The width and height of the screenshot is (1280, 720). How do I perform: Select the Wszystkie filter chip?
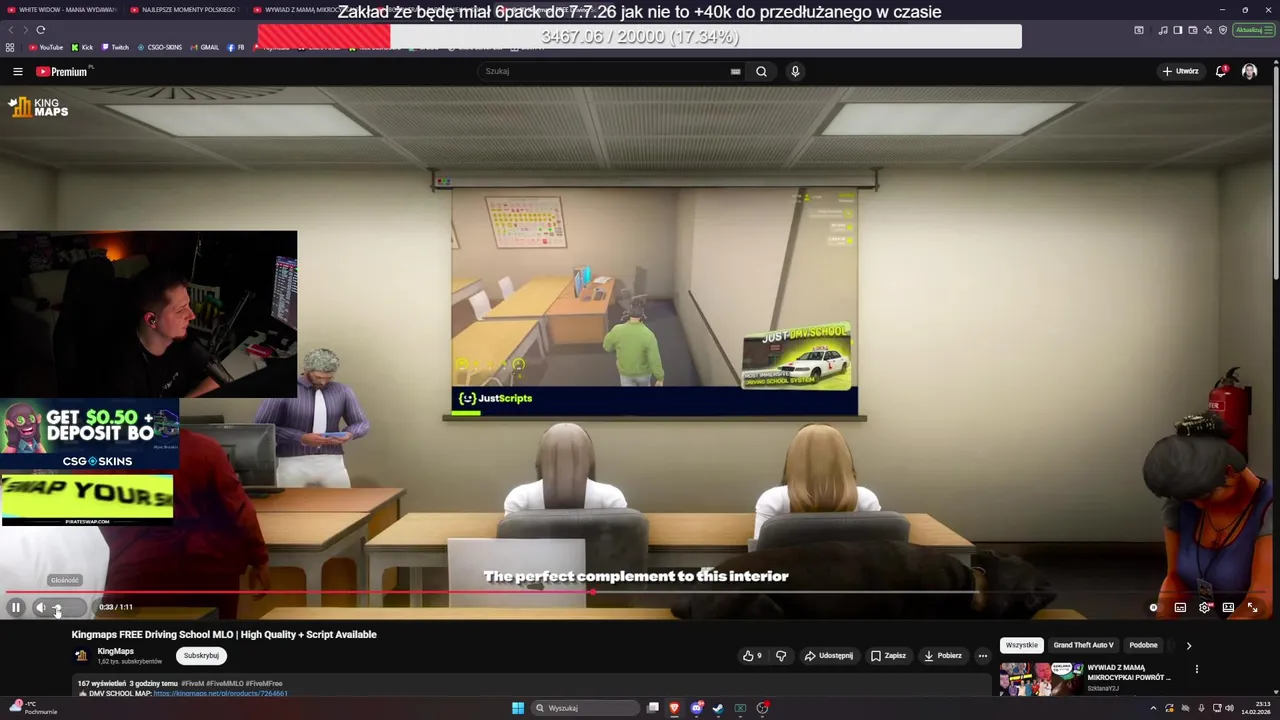[x=1021, y=645]
